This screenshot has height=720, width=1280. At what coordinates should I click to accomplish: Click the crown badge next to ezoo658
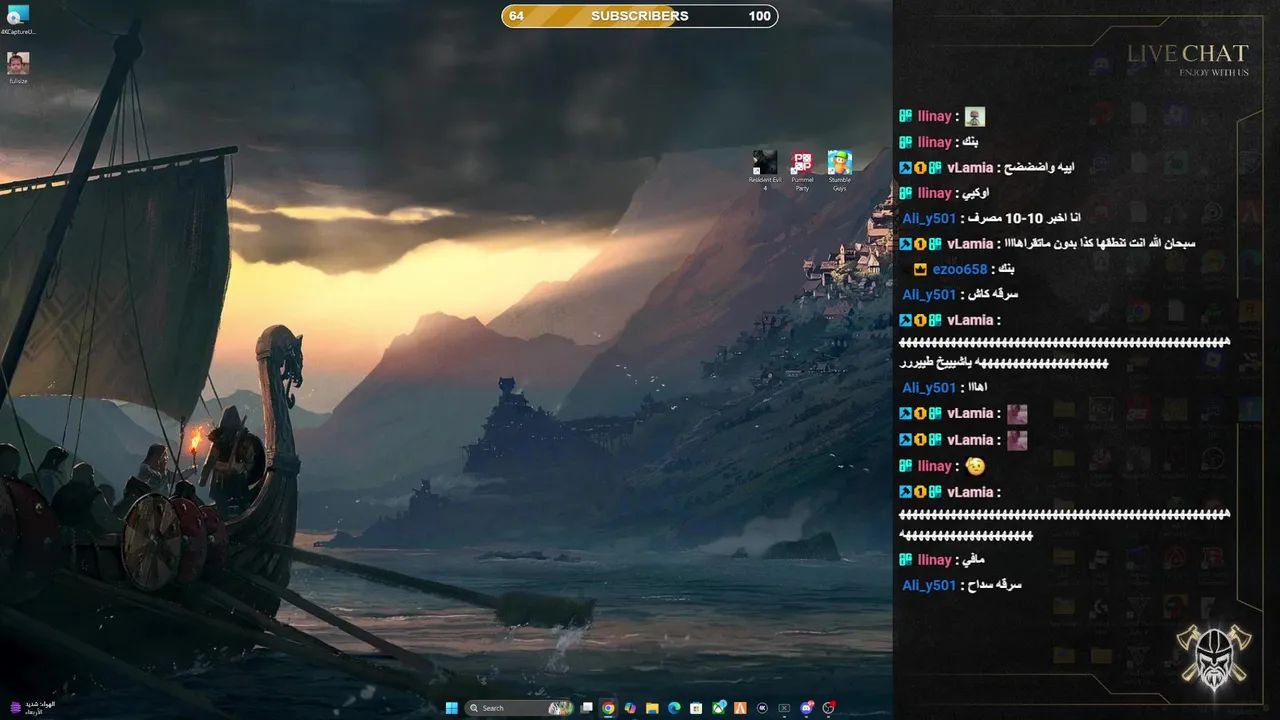tap(920, 269)
